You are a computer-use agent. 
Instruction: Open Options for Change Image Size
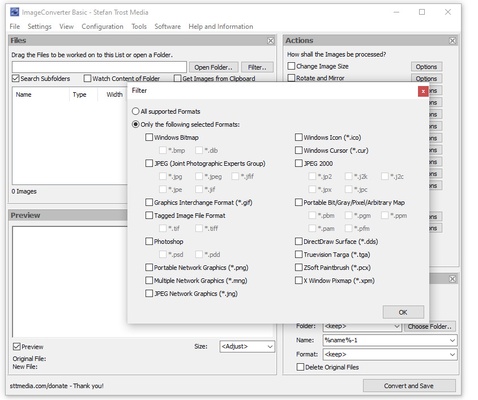point(426,67)
